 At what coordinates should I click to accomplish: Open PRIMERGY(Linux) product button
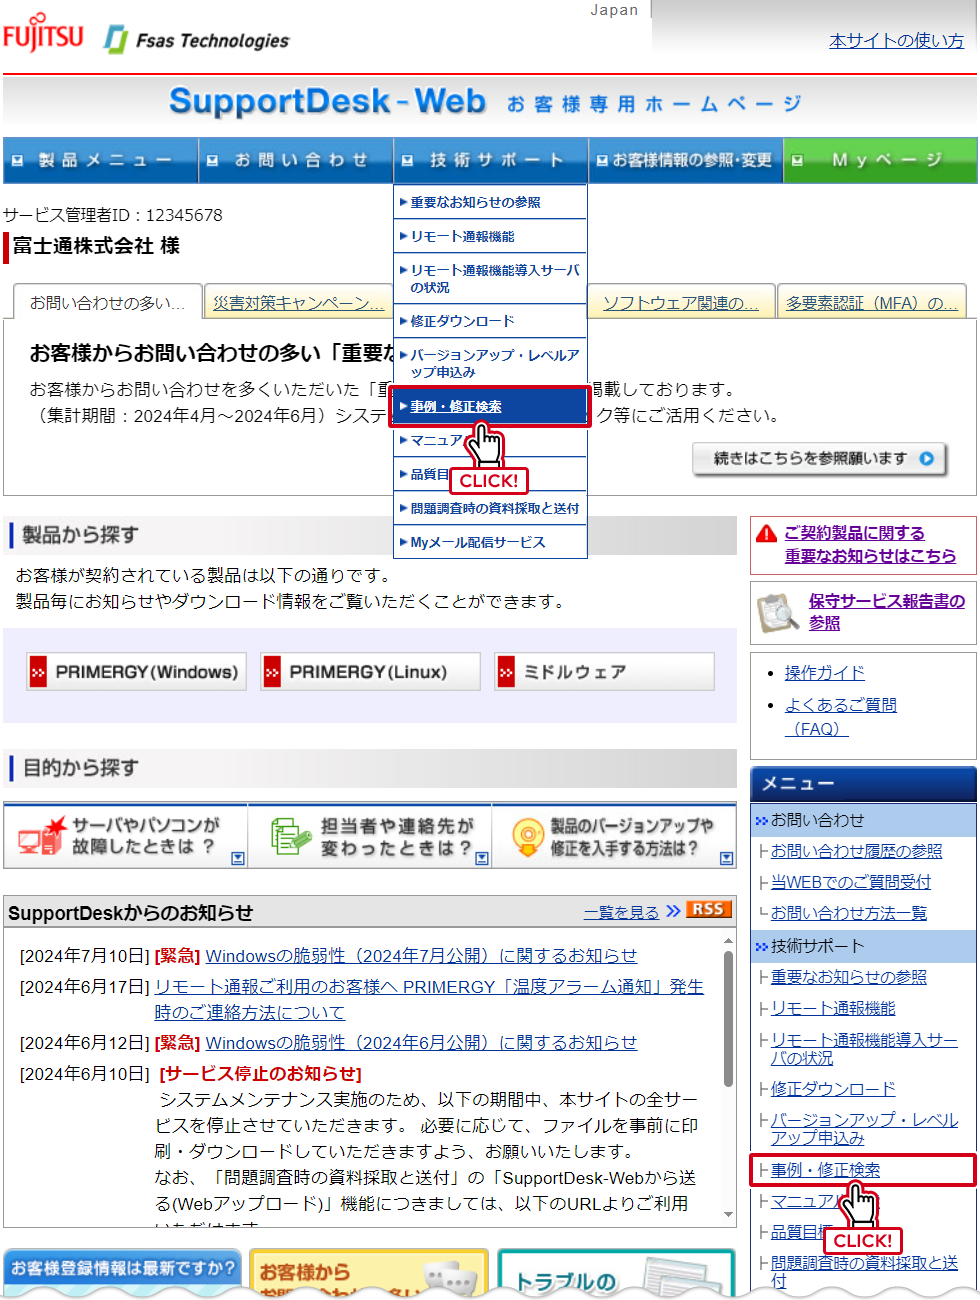[370, 672]
